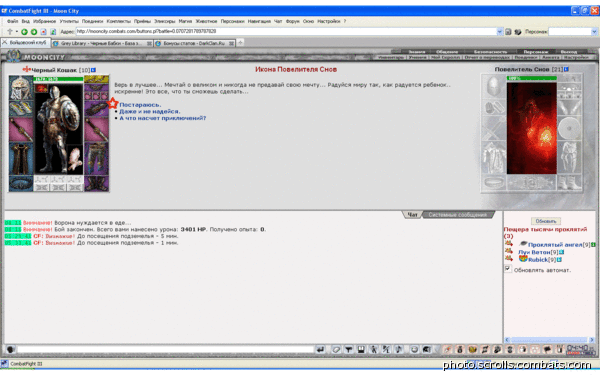Image resolution: width=600 pixels, height=375 pixels.
Task: Open the Настройки menu
Action: click(329, 21)
